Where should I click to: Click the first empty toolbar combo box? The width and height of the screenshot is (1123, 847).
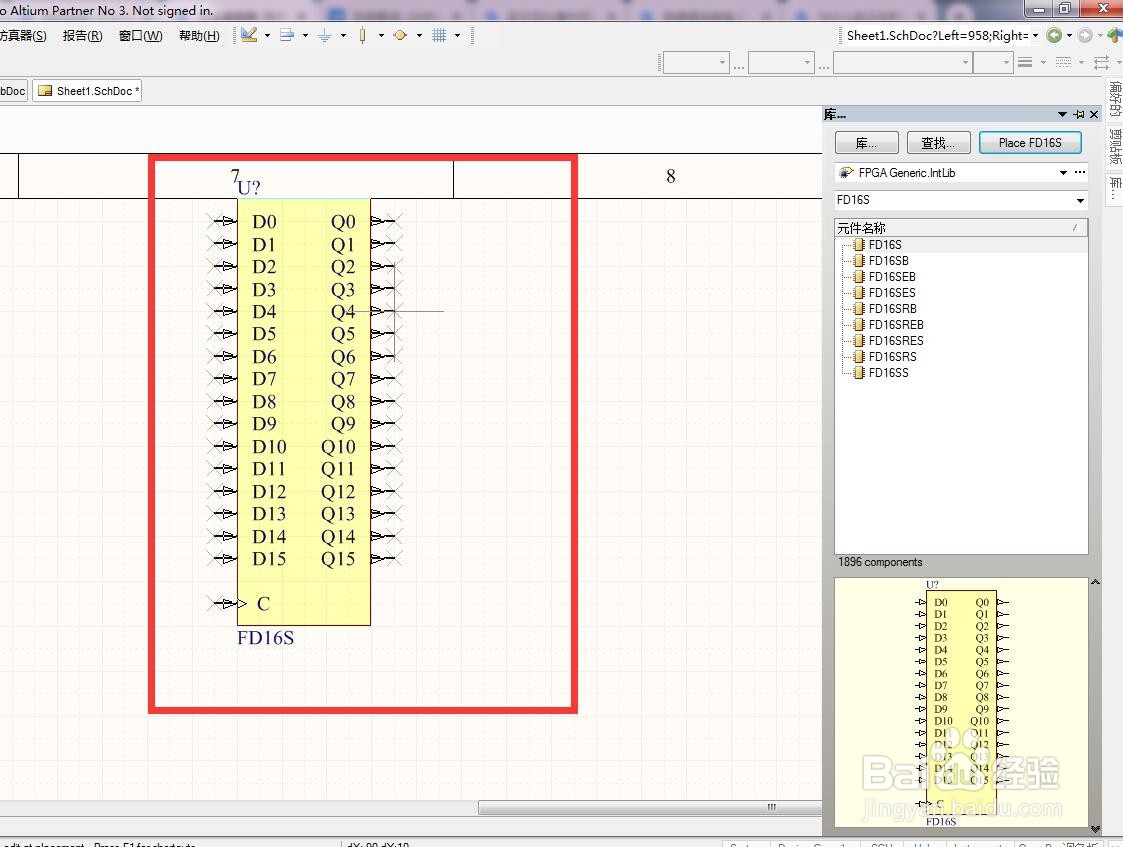click(696, 63)
